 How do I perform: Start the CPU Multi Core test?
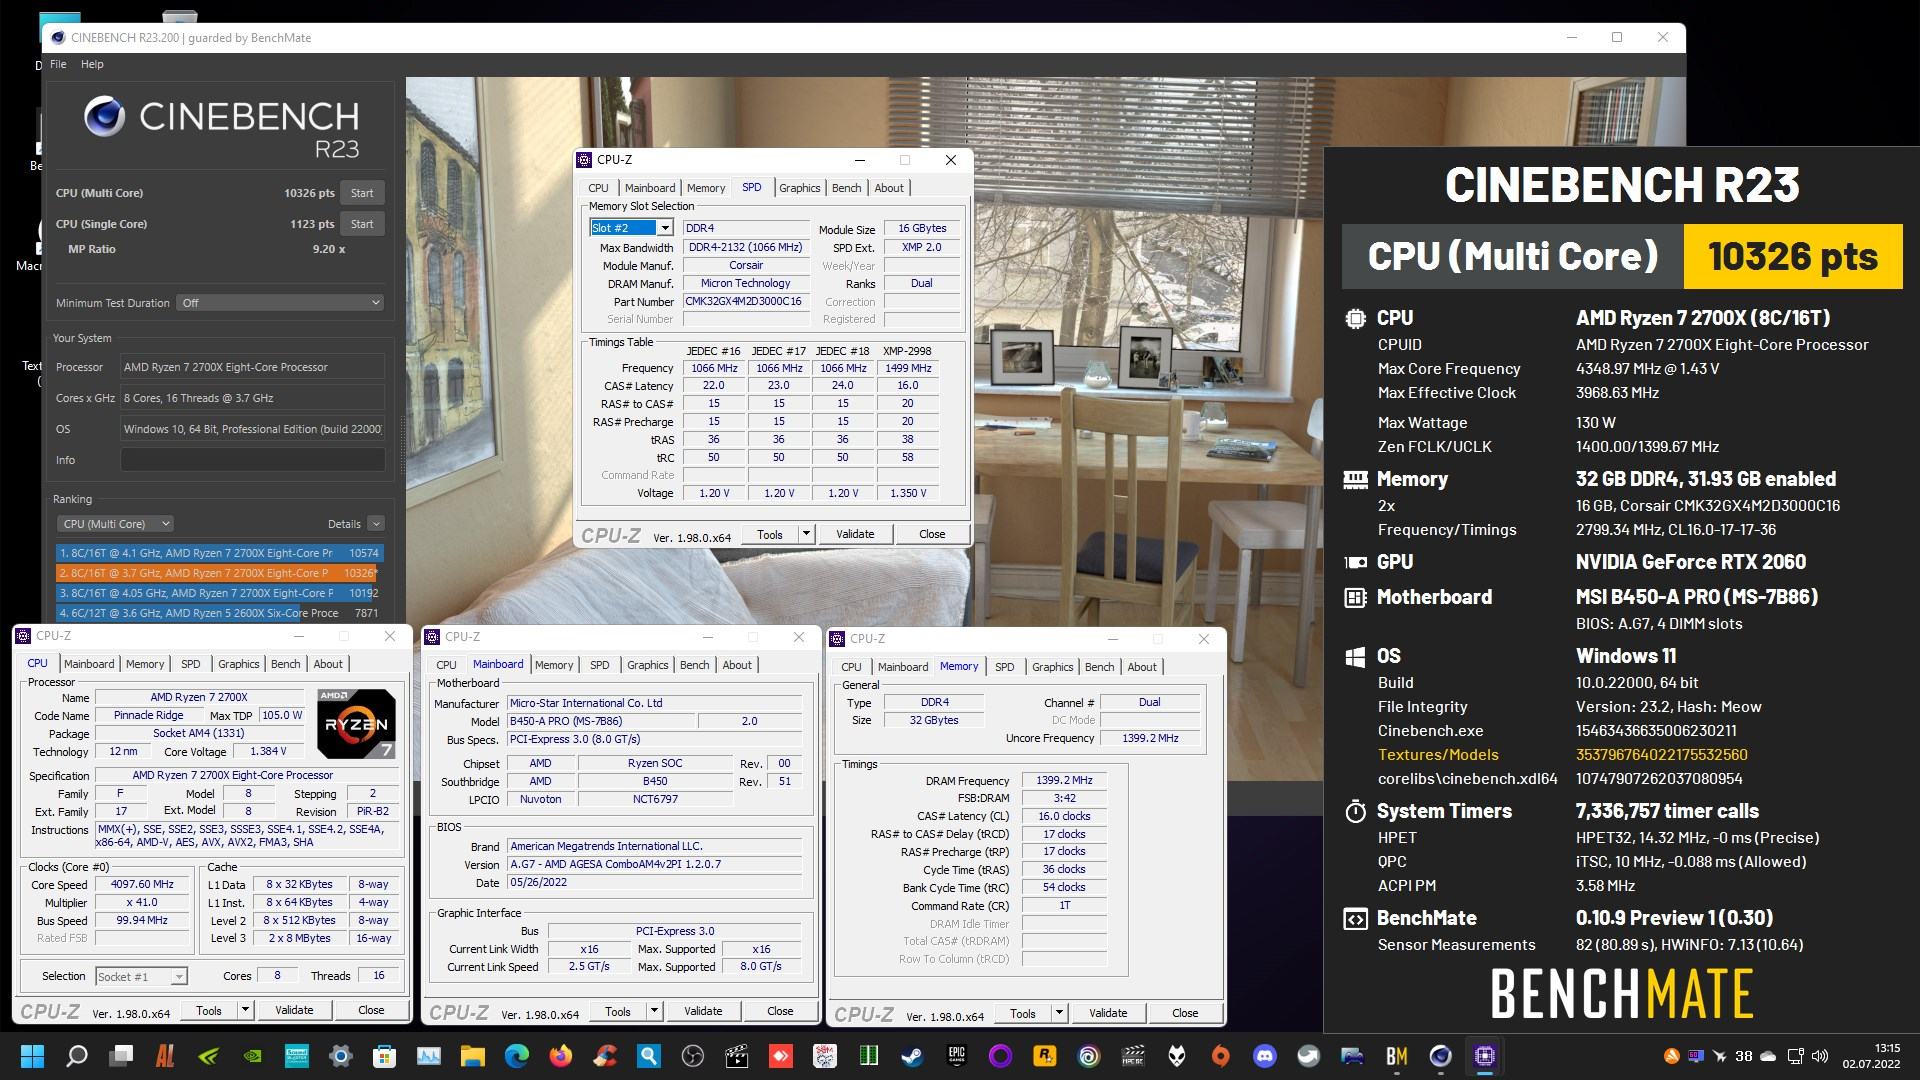click(x=362, y=193)
